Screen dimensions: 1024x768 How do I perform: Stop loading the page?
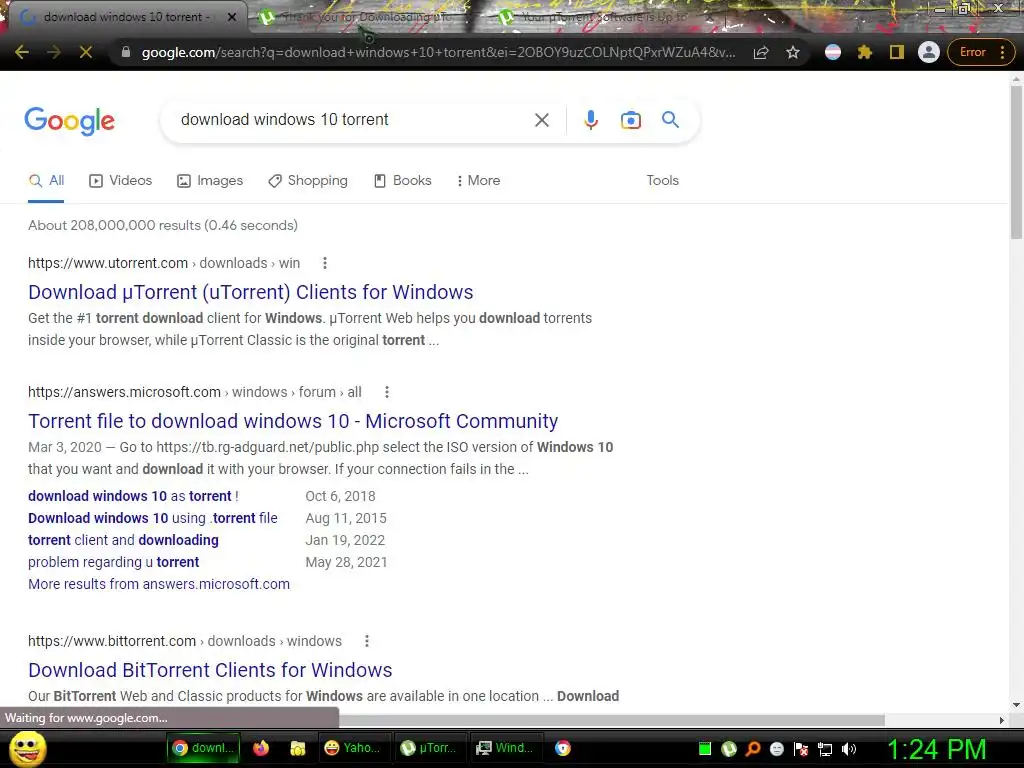[86, 52]
